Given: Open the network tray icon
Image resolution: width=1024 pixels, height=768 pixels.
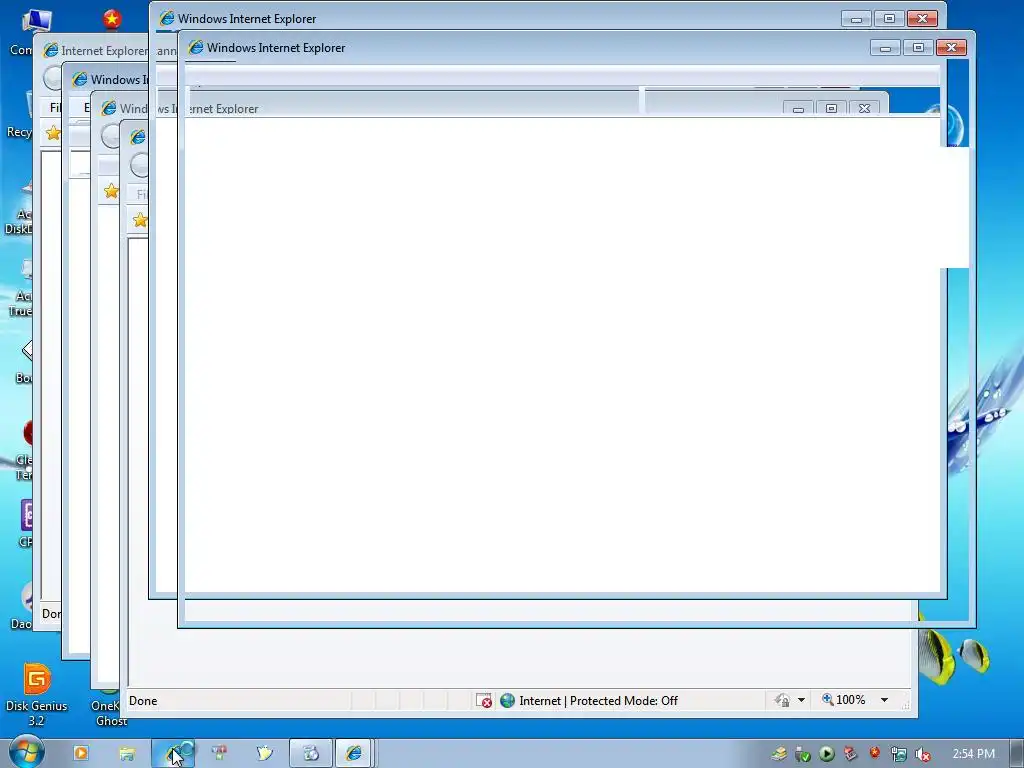Looking at the screenshot, I should click(899, 754).
